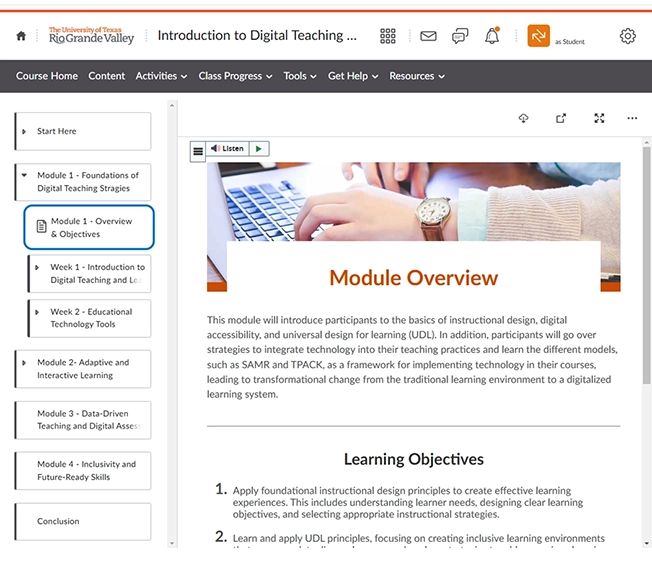The width and height of the screenshot is (652, 561).
Task: Open the Resources dropdown menu
Action: coord(417,76)
